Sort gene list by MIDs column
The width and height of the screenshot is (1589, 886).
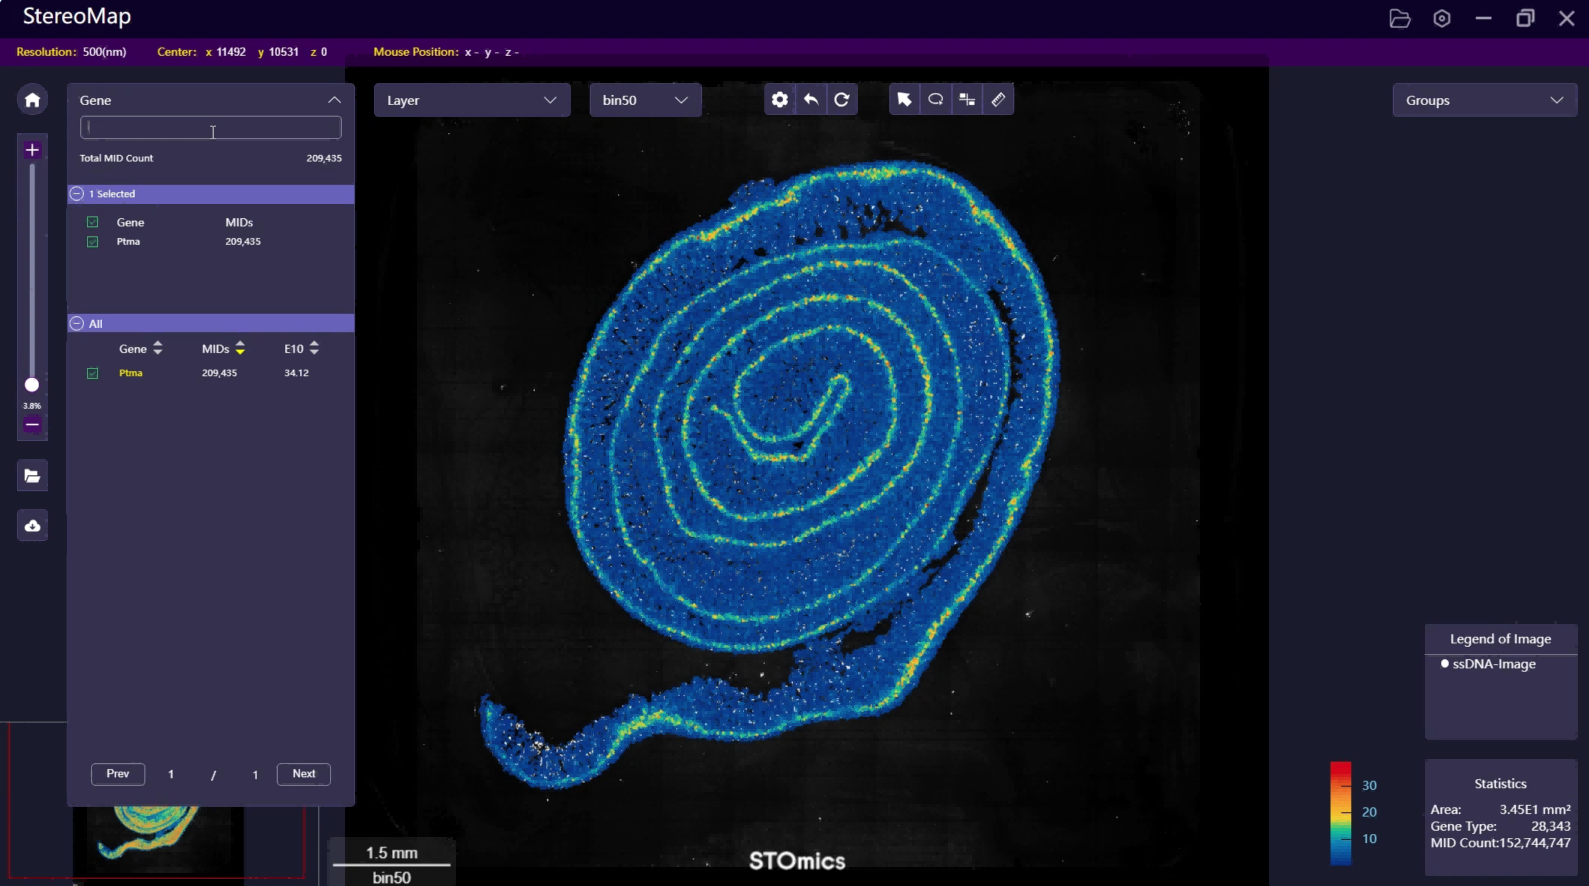point(239,349)
